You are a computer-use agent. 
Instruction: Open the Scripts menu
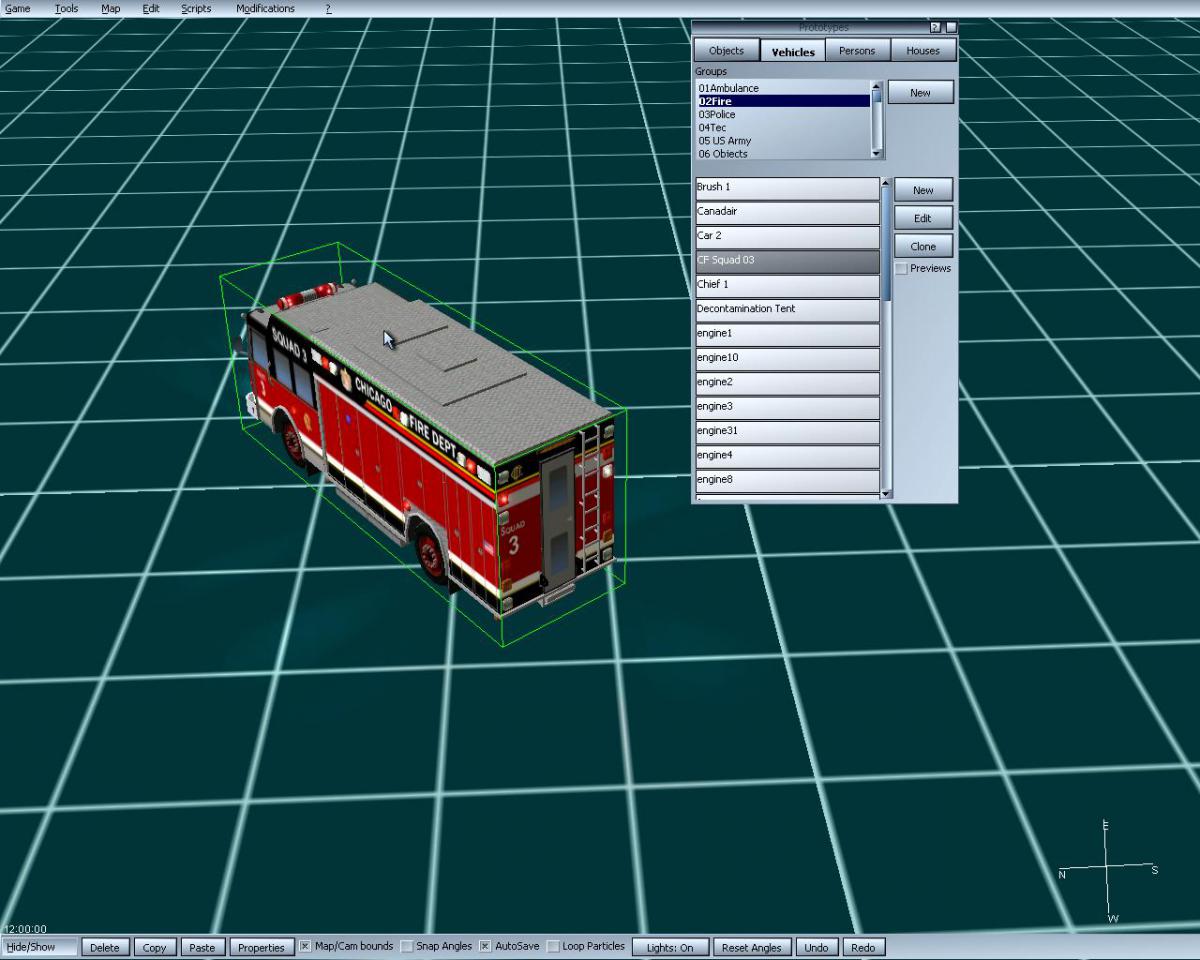click(x=196, y=9)
